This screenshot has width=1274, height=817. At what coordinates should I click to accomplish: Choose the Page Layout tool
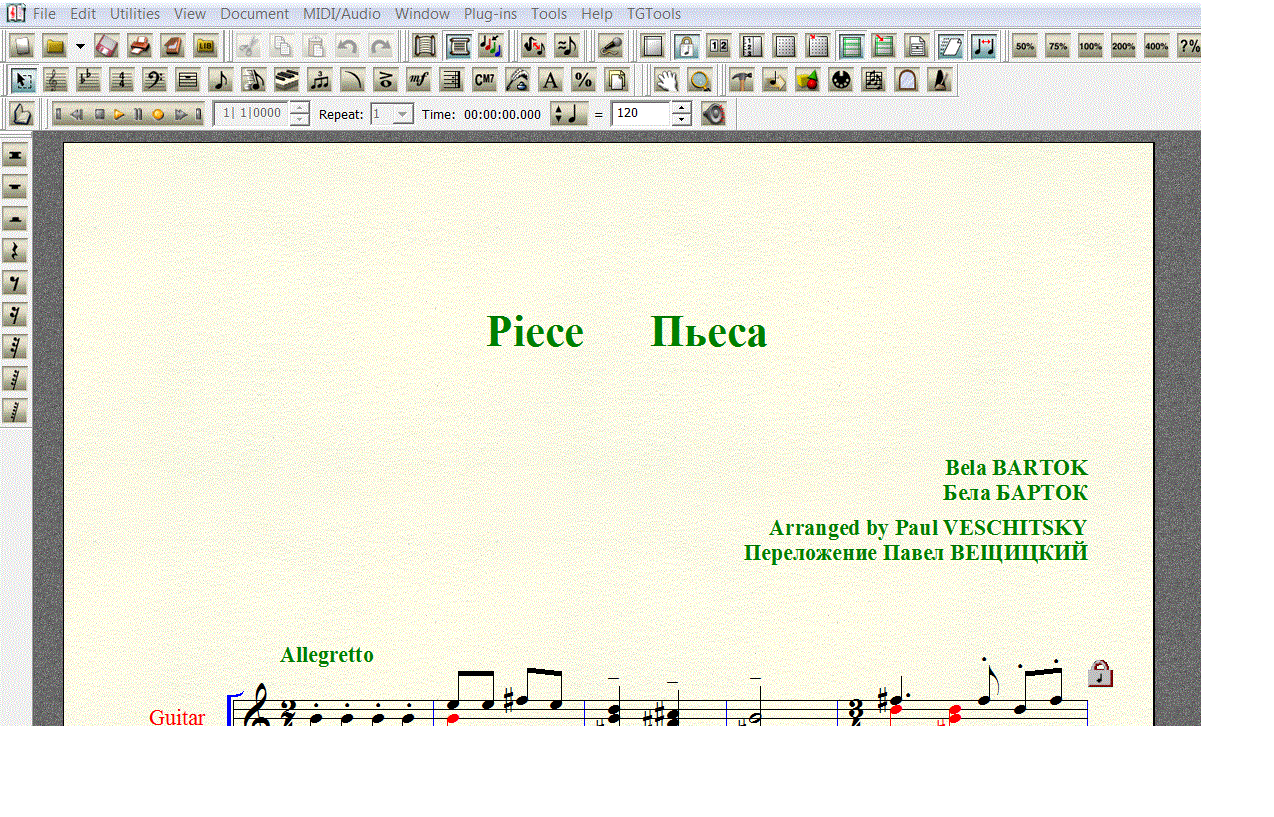point(616,81)
